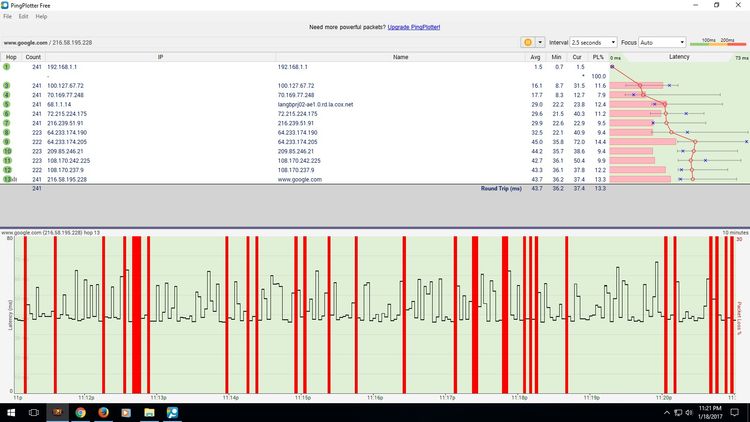Click the Upgrade PingPlotter link
Screen dimensions: 750x422
click(x=414, y=27)
